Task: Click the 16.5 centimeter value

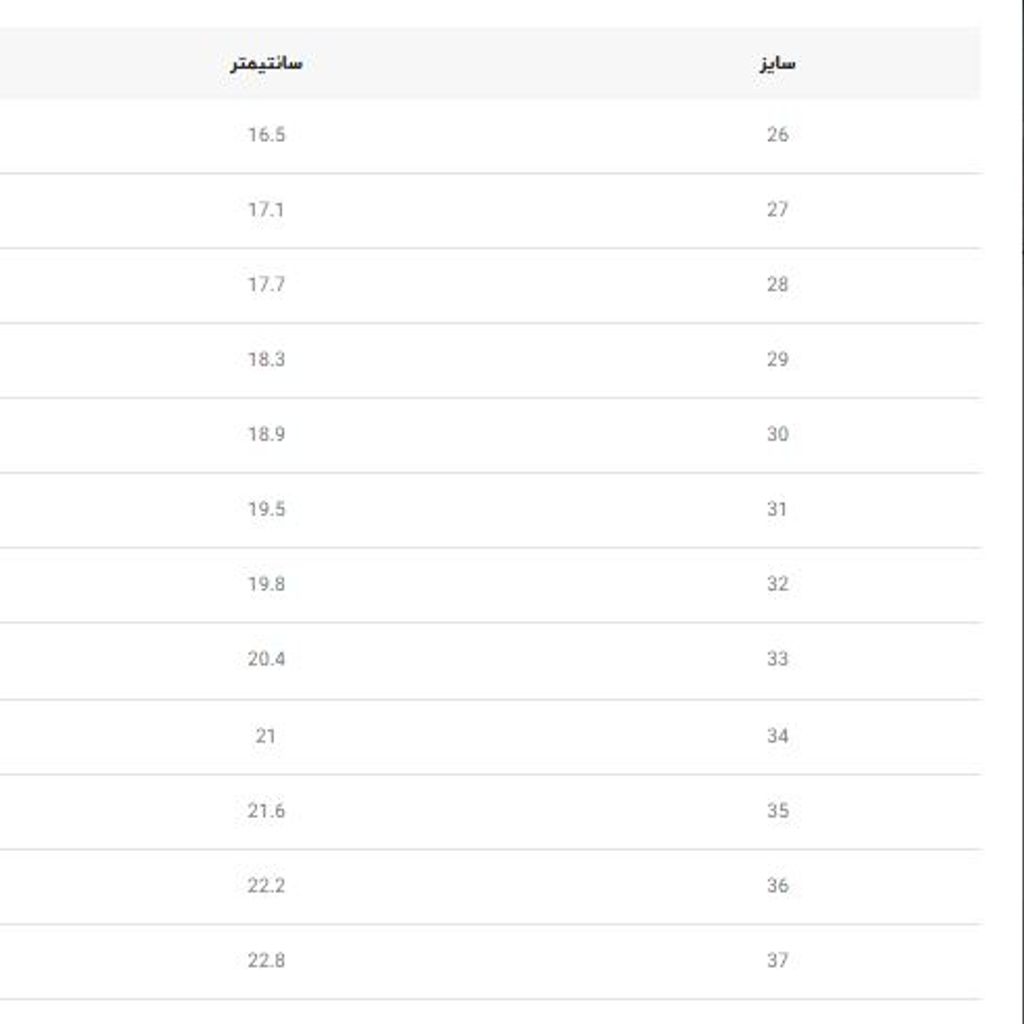Action: [266, 135]
